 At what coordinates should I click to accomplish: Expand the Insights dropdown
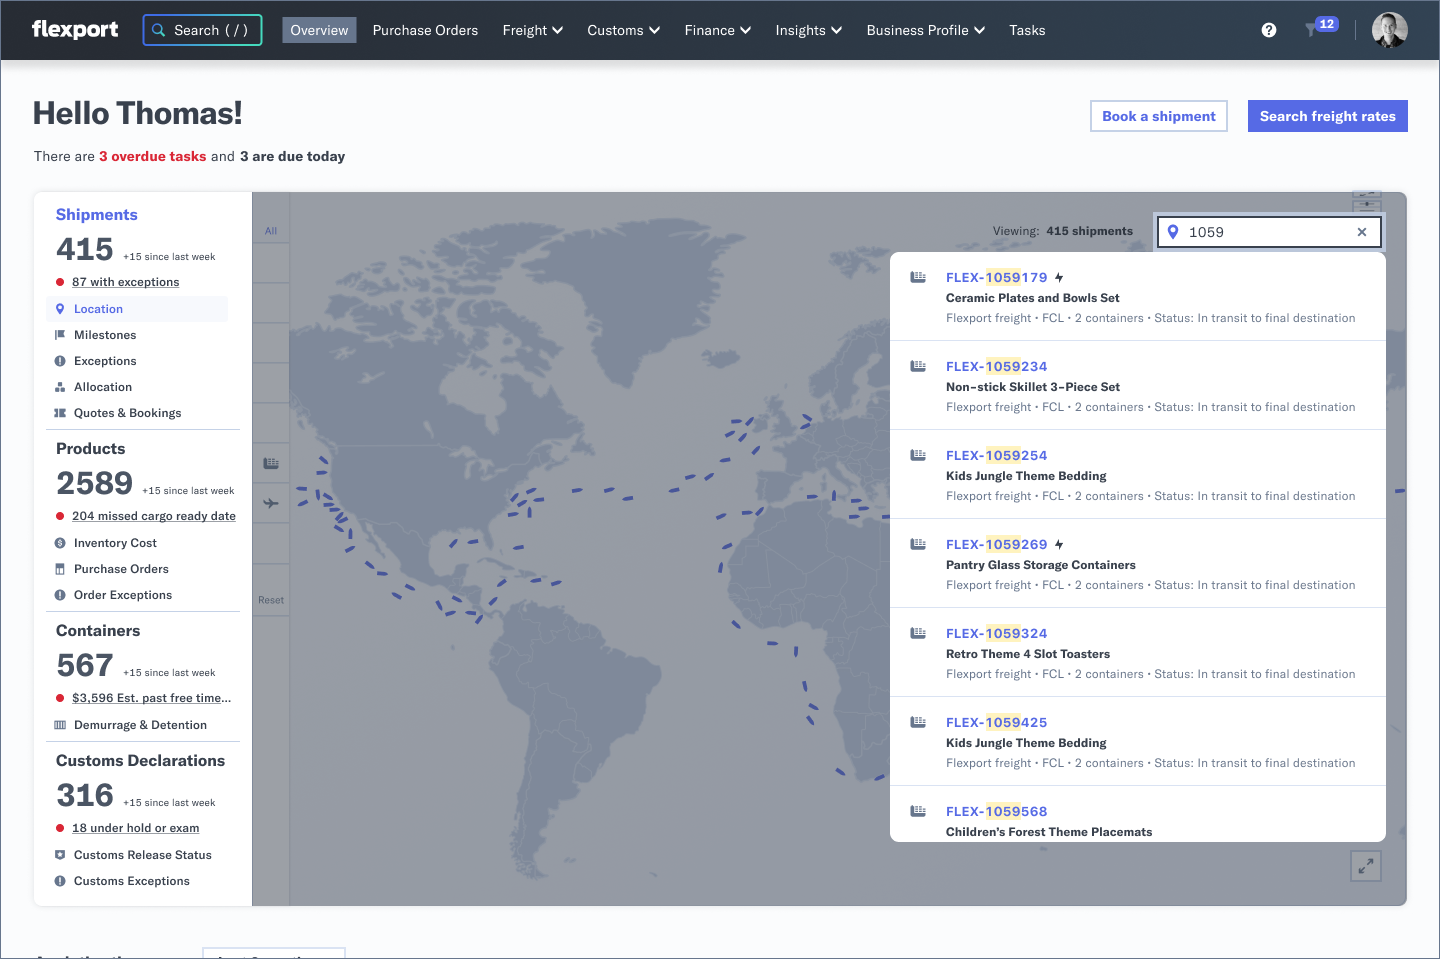808,30
